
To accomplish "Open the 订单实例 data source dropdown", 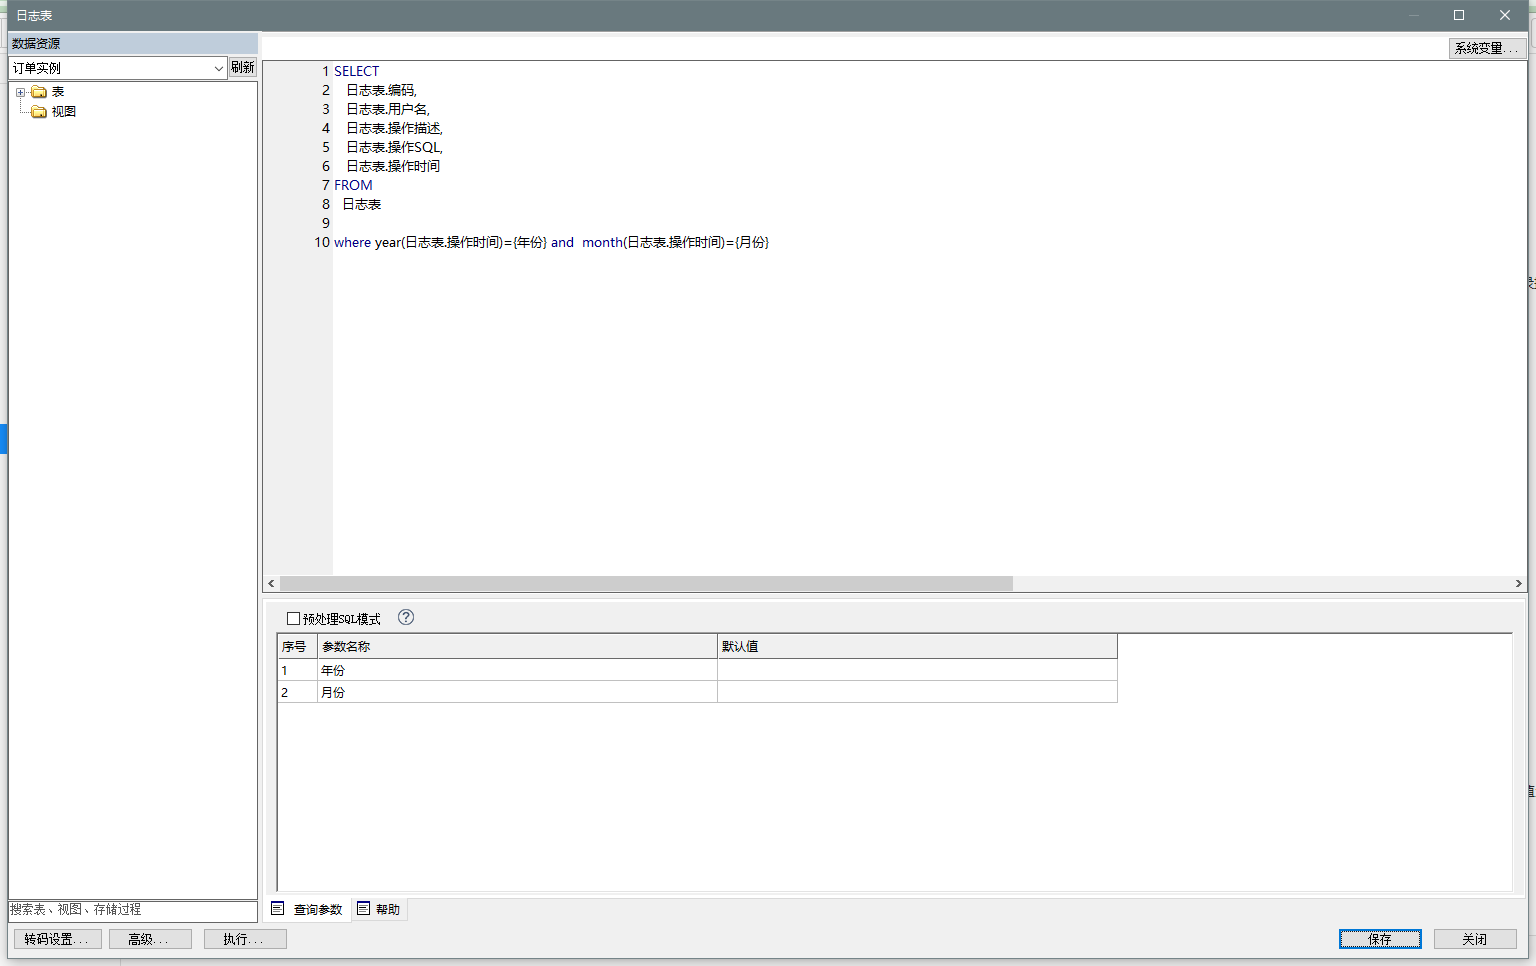I will click(218, 68).
